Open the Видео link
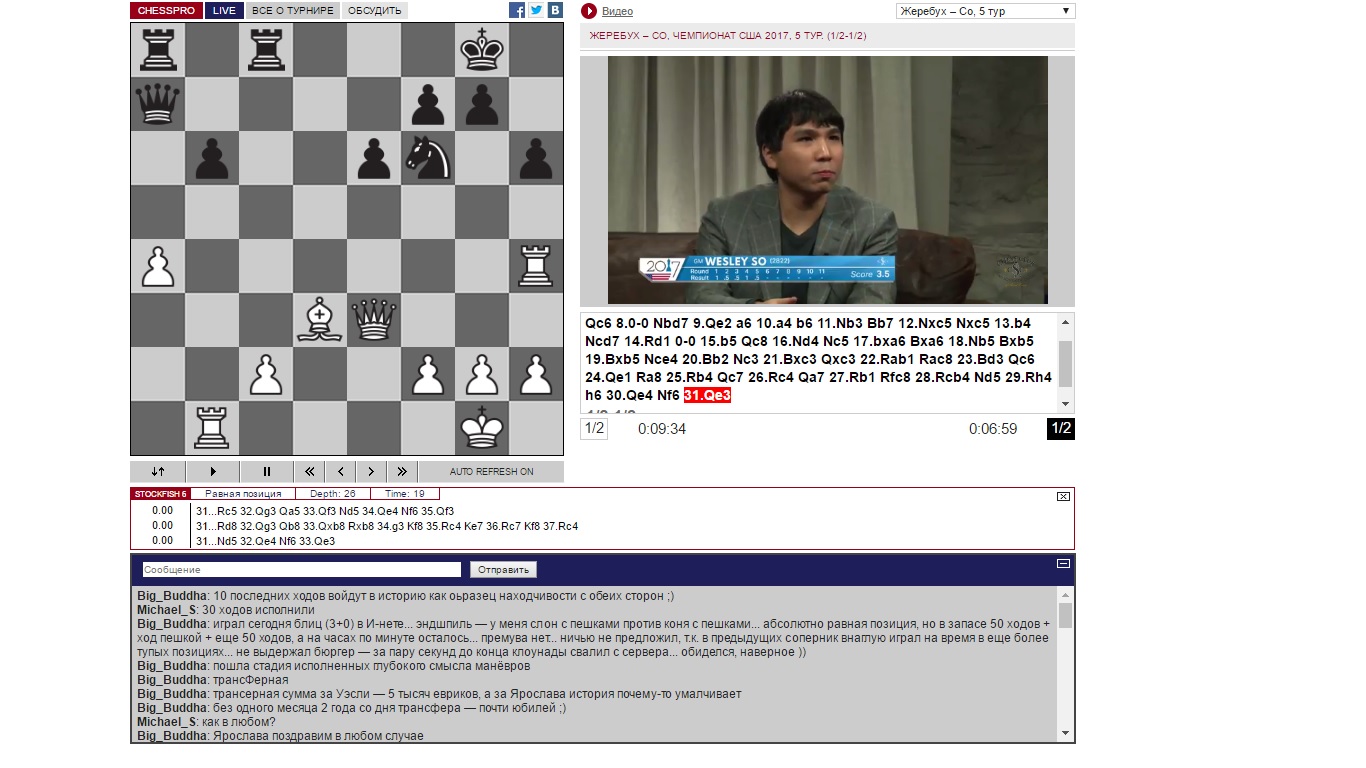Screen dimensions: 1366x768 coord(617,11)
